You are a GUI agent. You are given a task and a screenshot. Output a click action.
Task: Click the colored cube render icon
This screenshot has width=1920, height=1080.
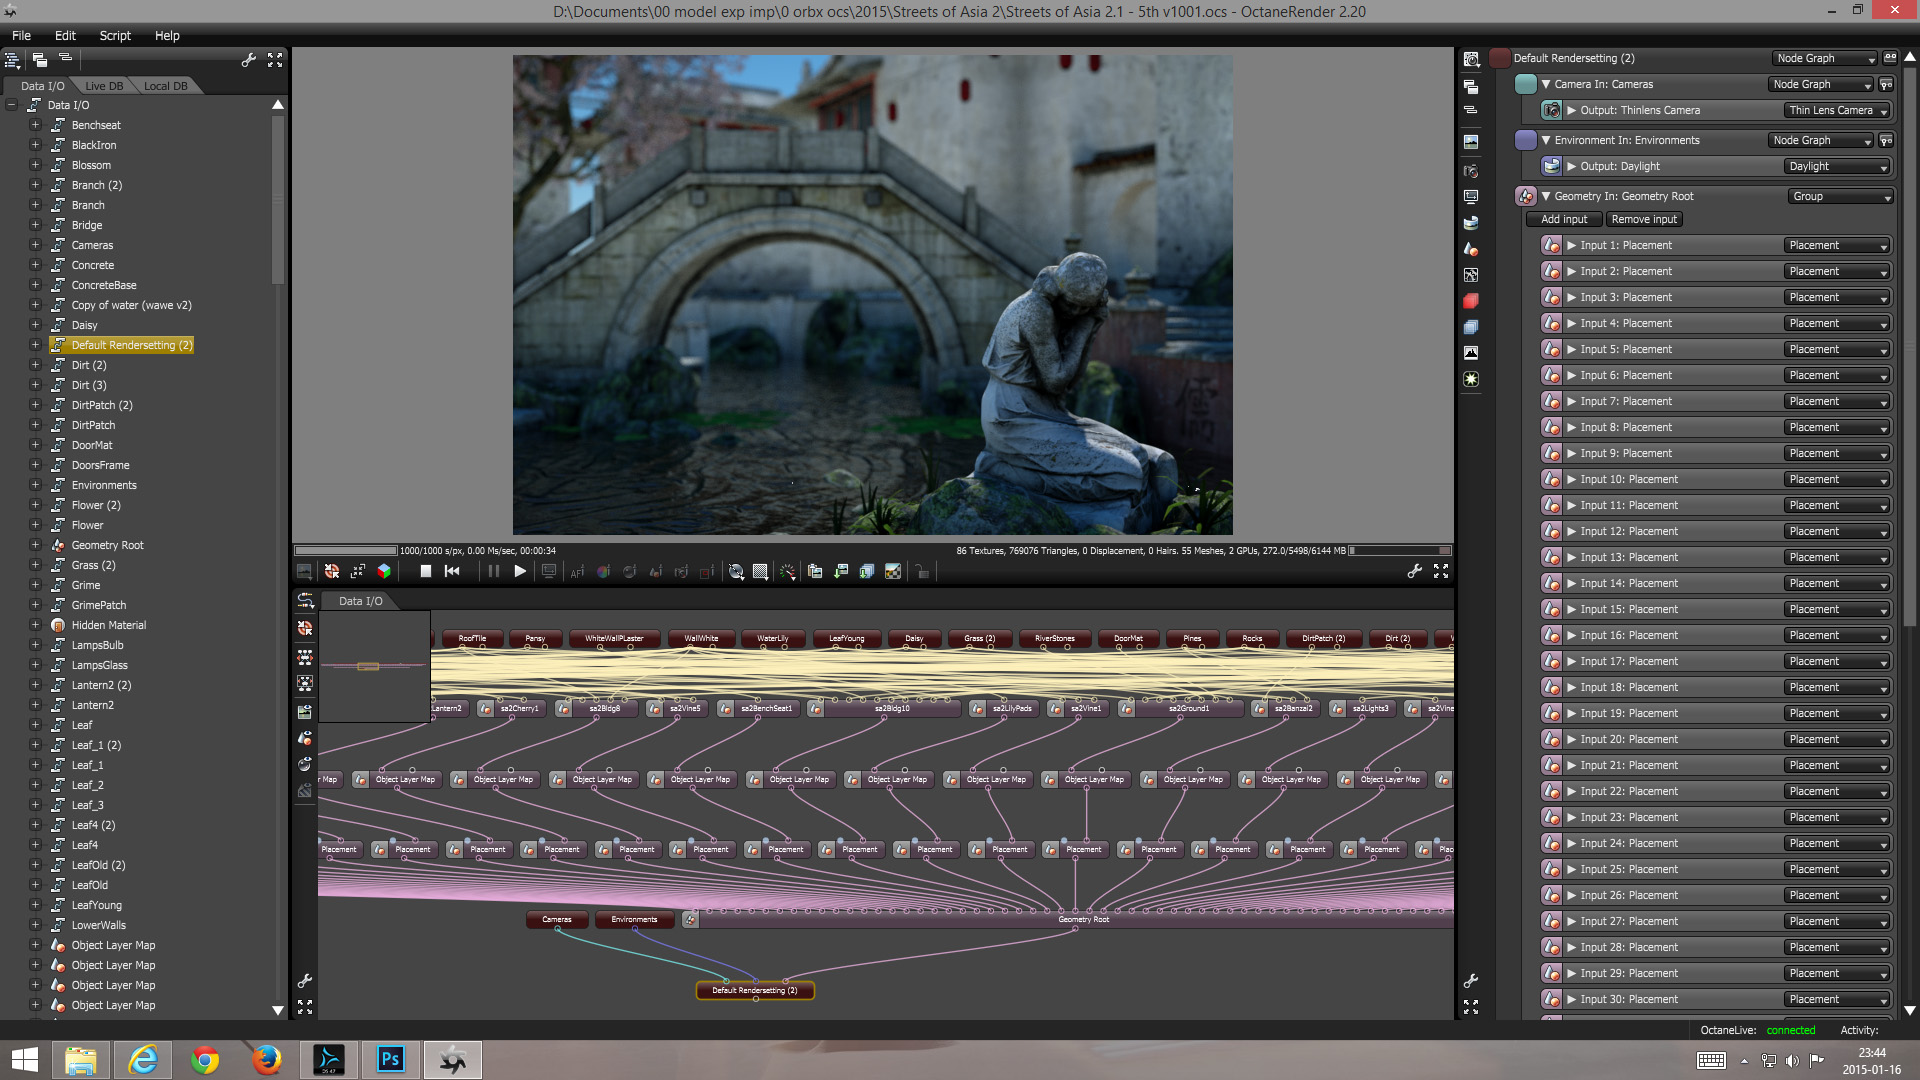tap(384, 571)
